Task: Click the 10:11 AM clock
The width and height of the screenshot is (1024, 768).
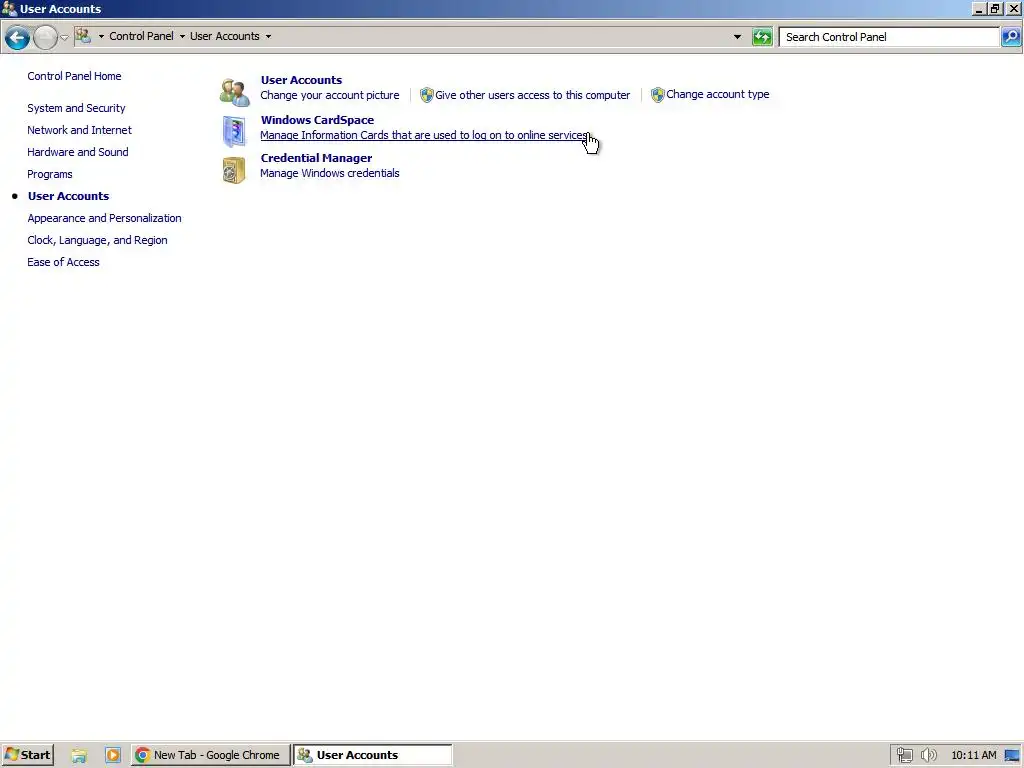Action: point(974,756)
